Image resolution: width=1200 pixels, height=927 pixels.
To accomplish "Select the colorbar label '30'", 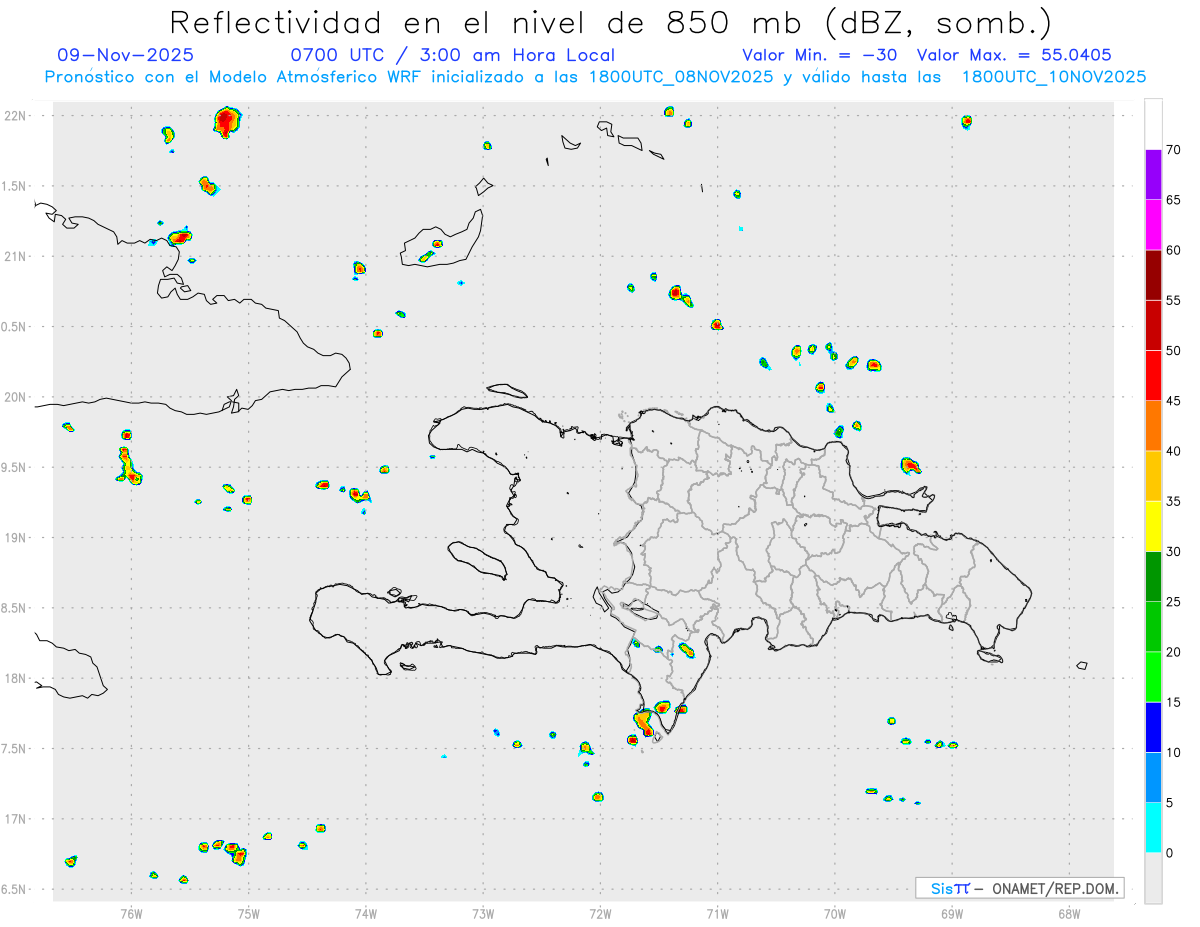I will pyautogui.click(x=1174, y=551).
